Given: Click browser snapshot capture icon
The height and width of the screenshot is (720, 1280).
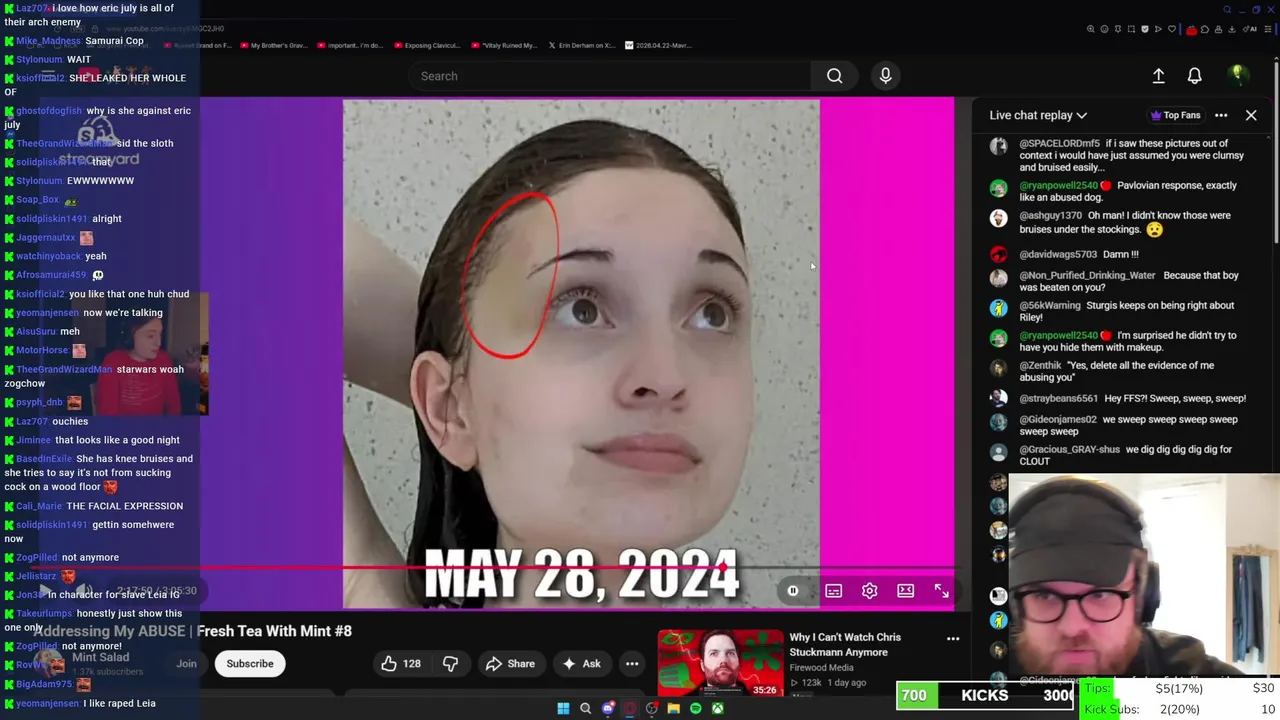Looking at the screenshot, I should point(1131,29).
